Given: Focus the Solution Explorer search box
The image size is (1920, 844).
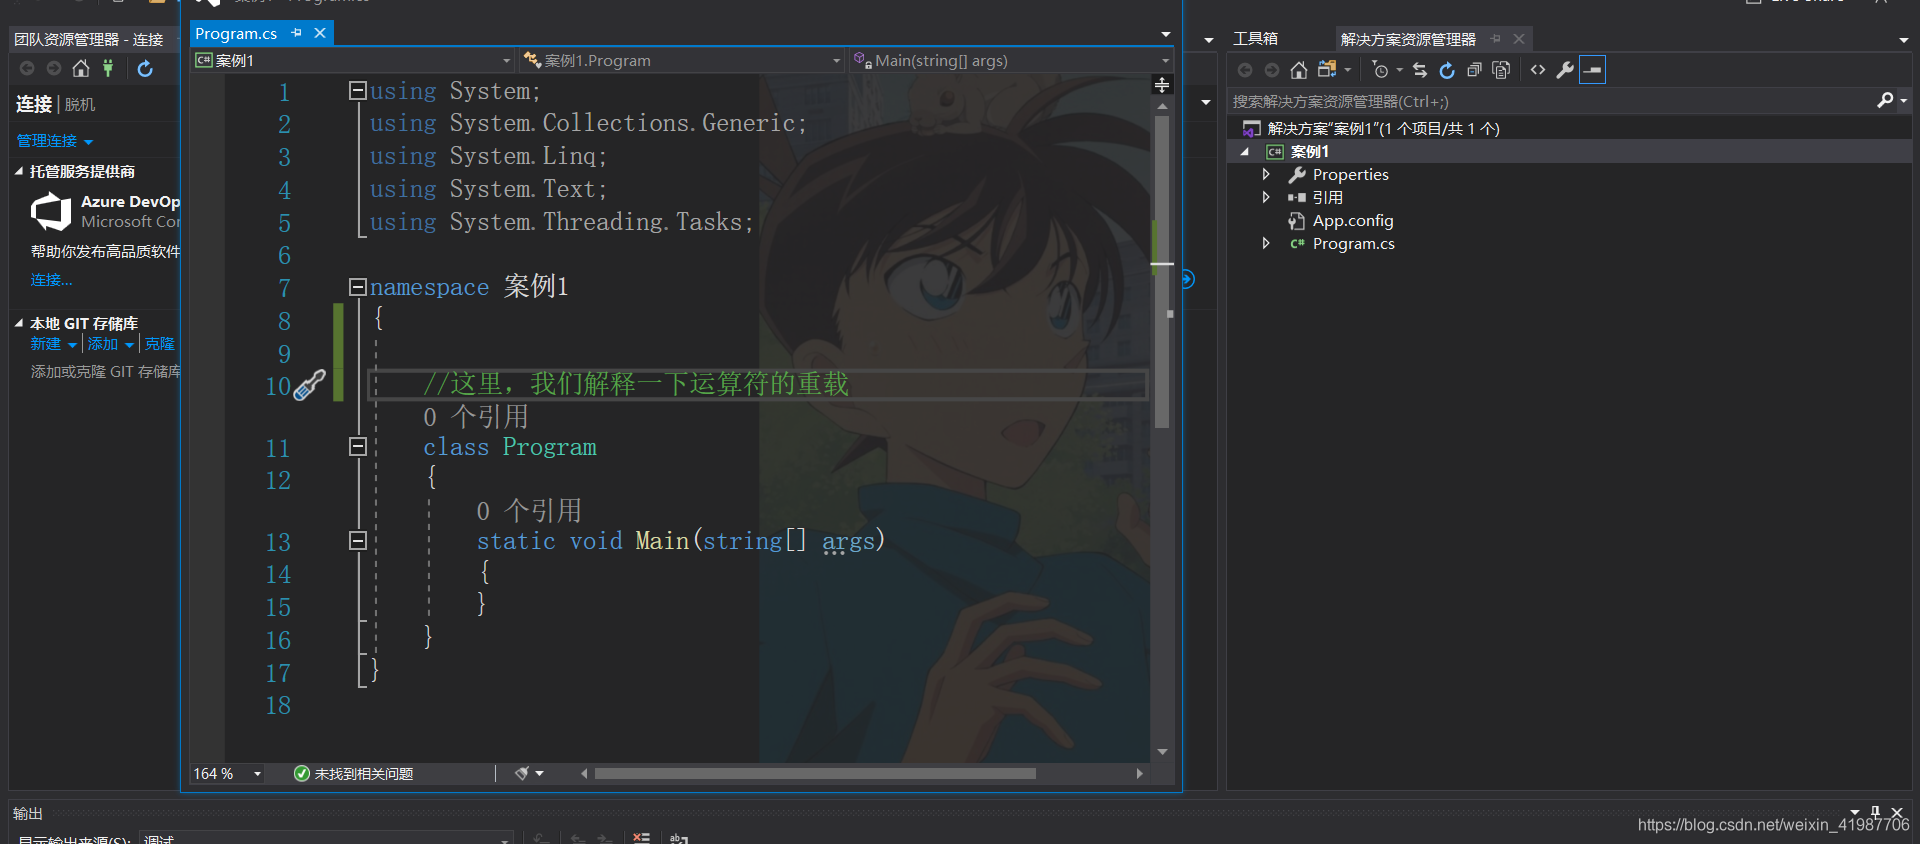Looking at the screenshot, I should pyautogui.click(x=1551, y=101).
